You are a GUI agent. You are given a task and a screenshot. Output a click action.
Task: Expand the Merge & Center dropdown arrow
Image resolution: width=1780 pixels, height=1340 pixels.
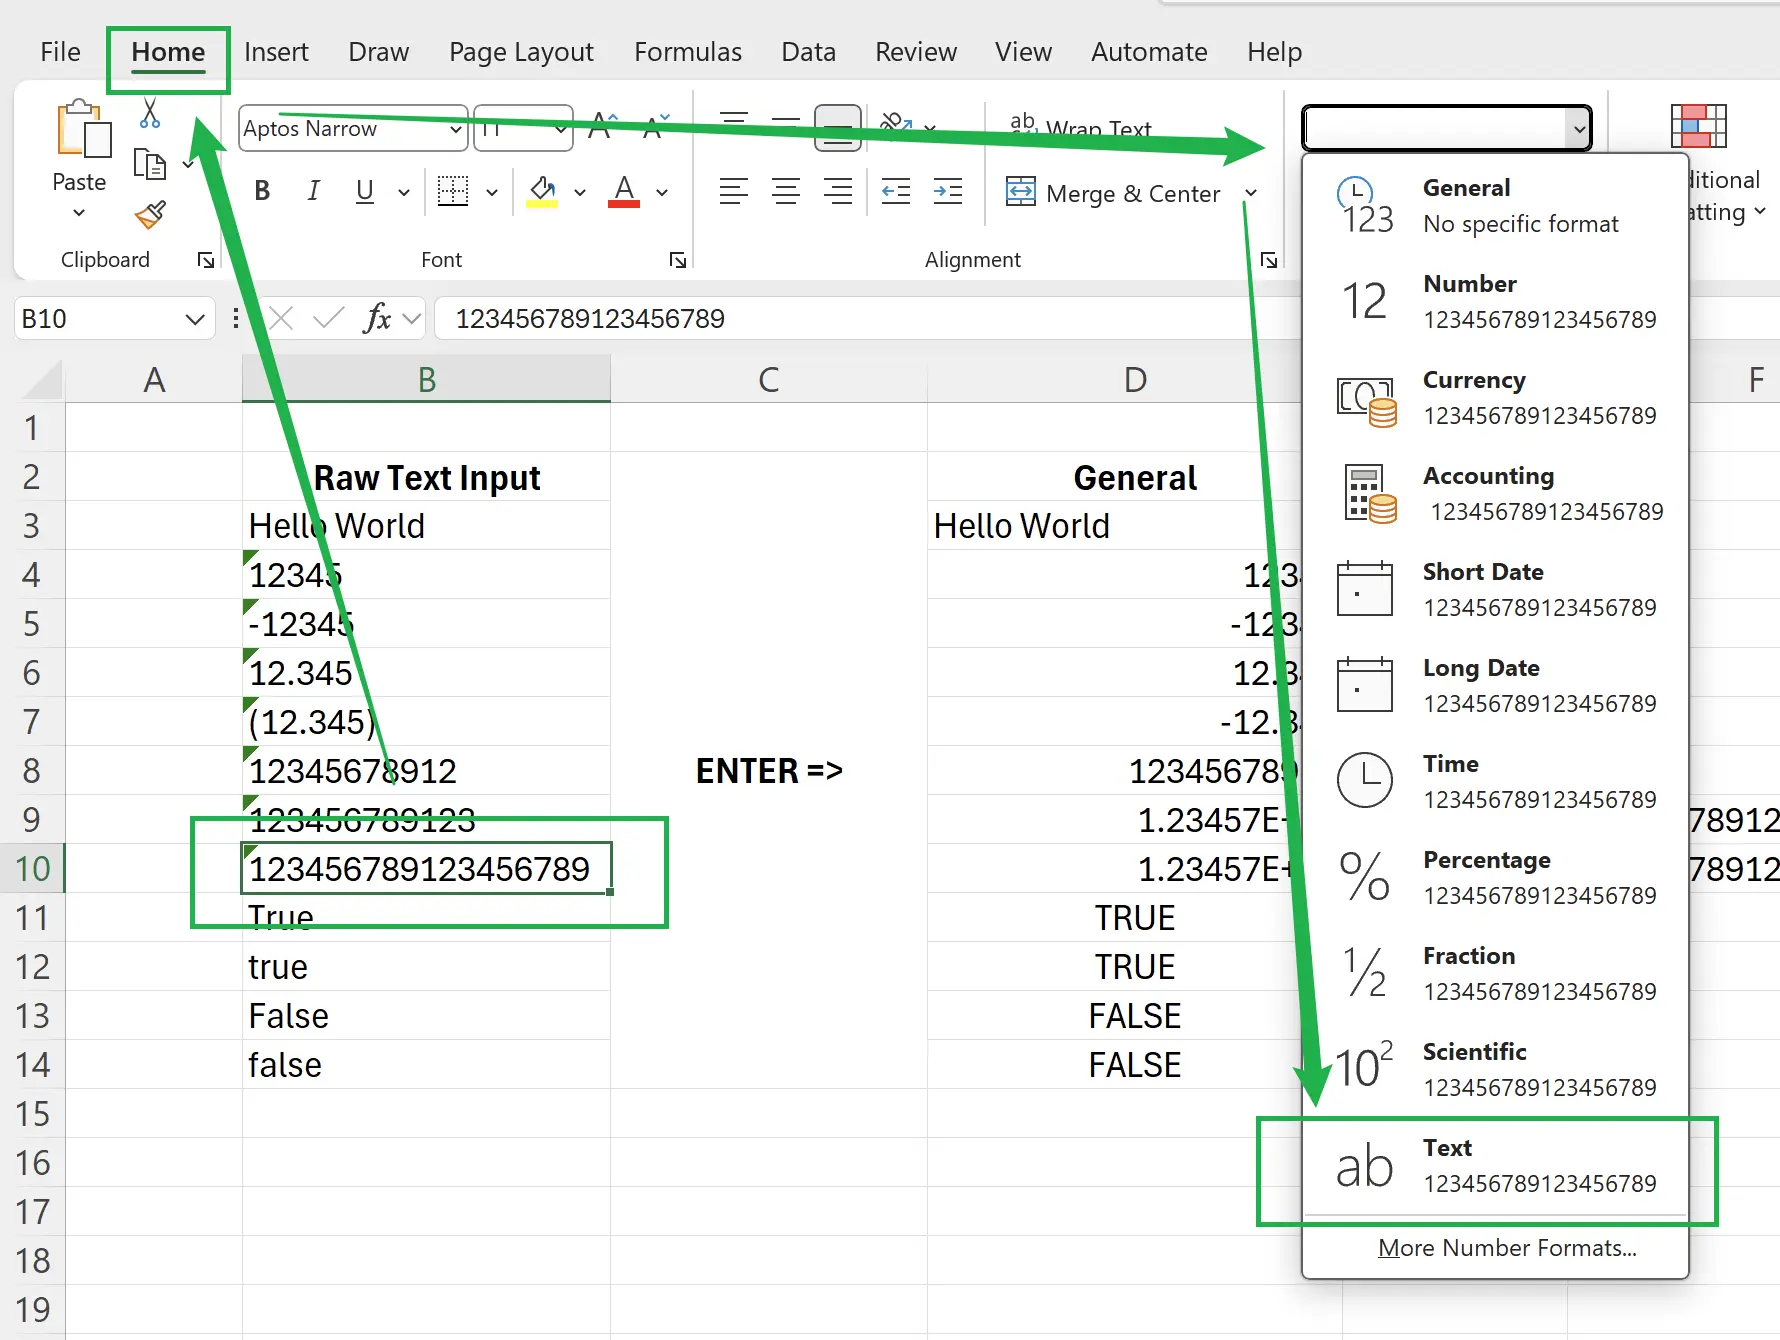coord(1250,193)
